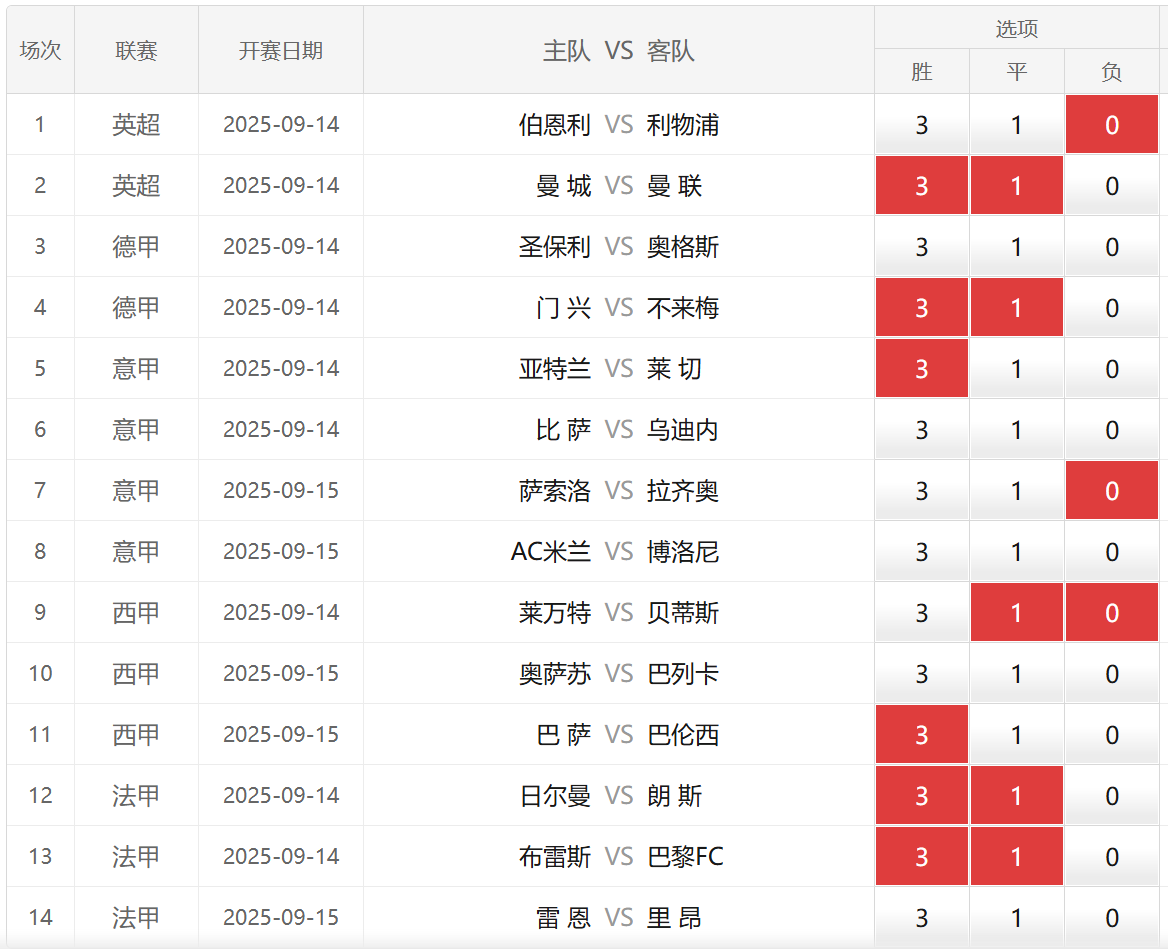Viewport: 1168px width, 950px height.
Task: Toggle the 平 option for 伯恩利 VS 利物浦
Action: (x=1016, y=124)
